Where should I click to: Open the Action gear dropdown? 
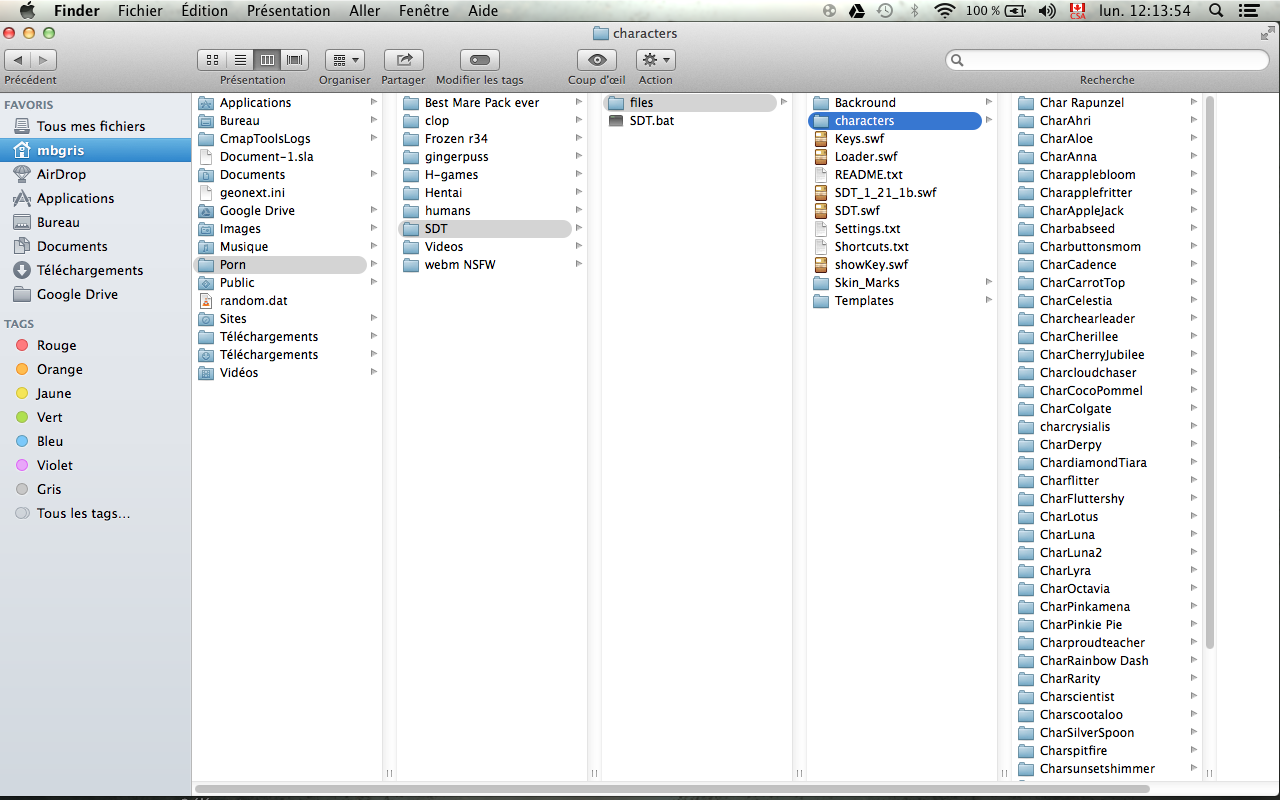655,60
